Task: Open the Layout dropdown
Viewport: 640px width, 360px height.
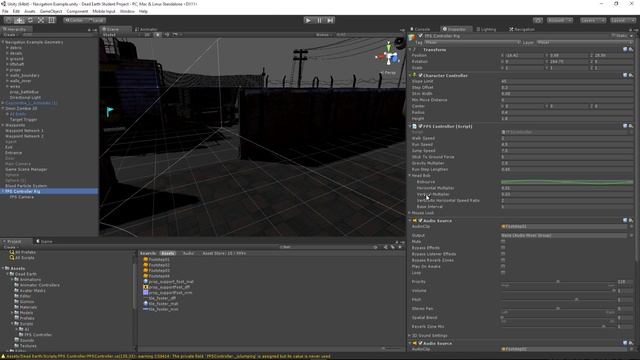Action: pyautogui.click(x=623, y=20)
